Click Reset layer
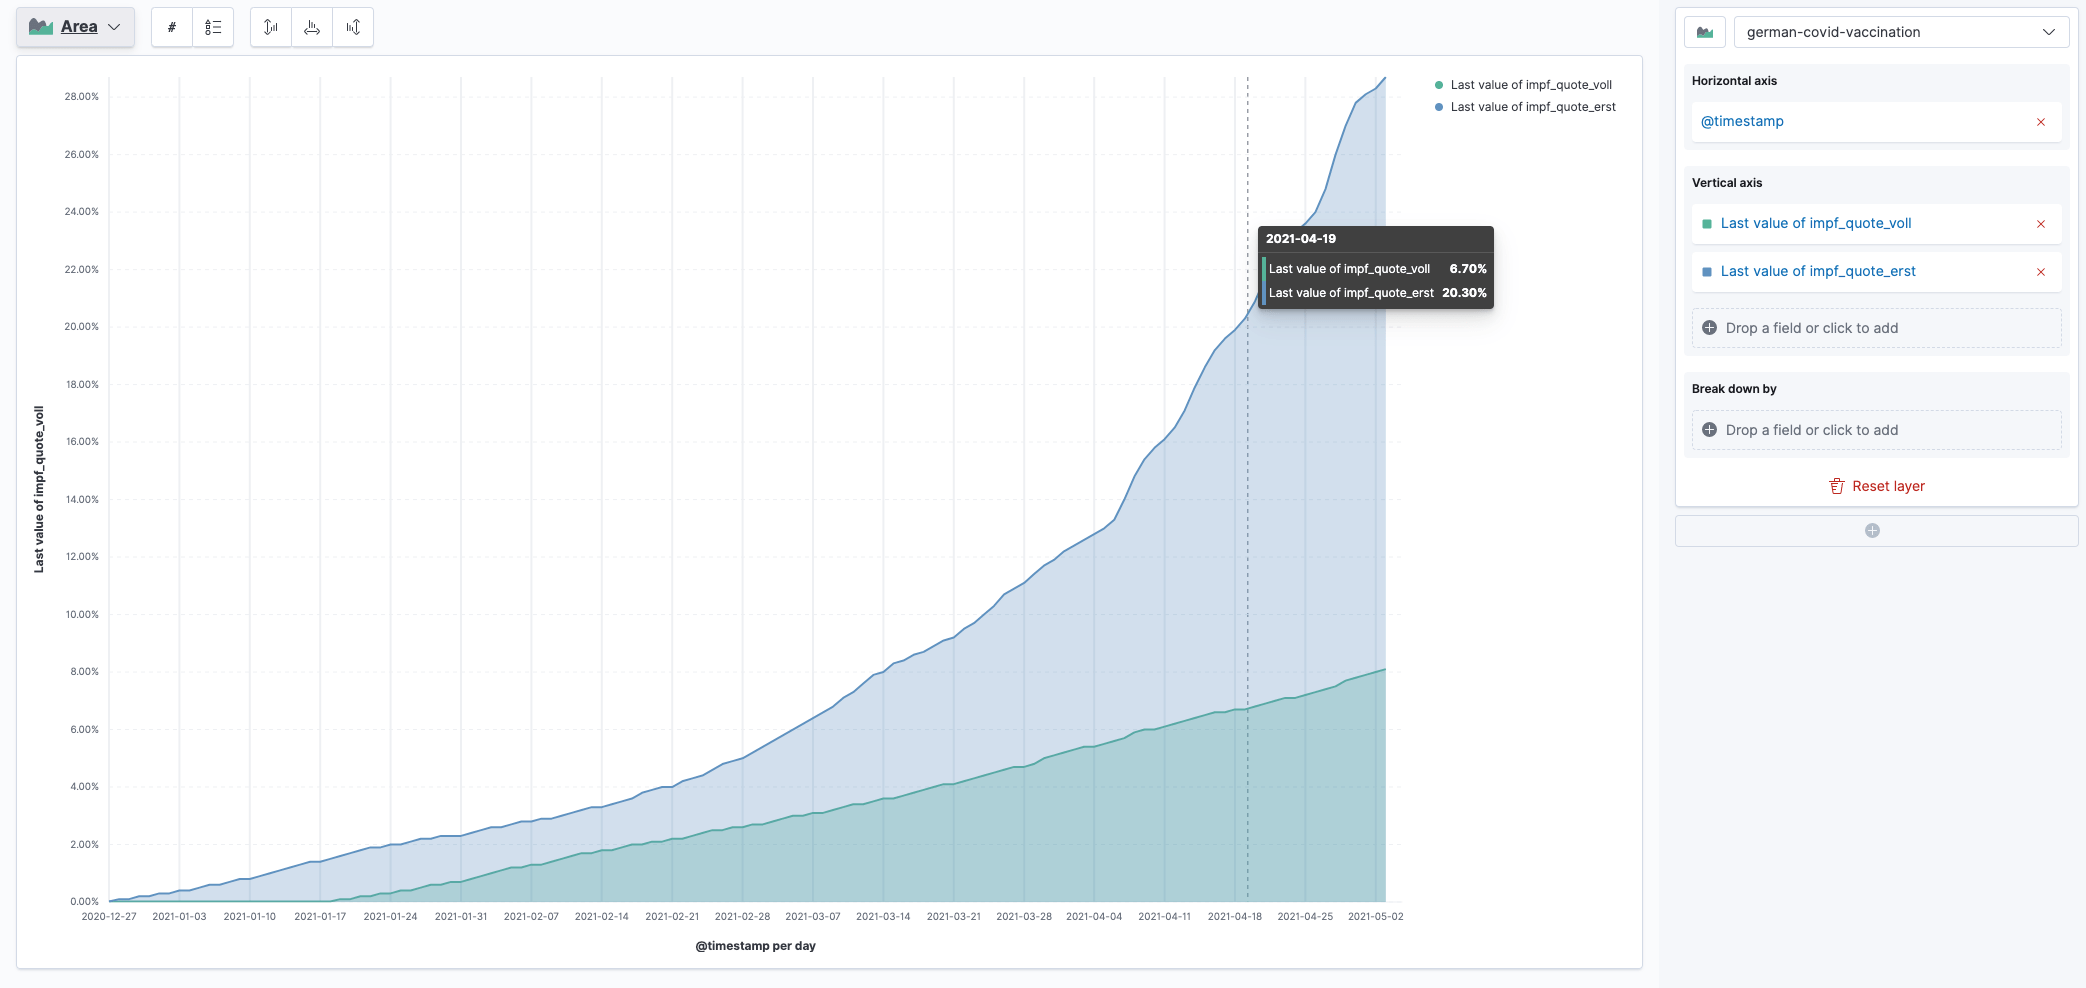The height and width of the screenshot is (988, 2086). coord(1876,486)
